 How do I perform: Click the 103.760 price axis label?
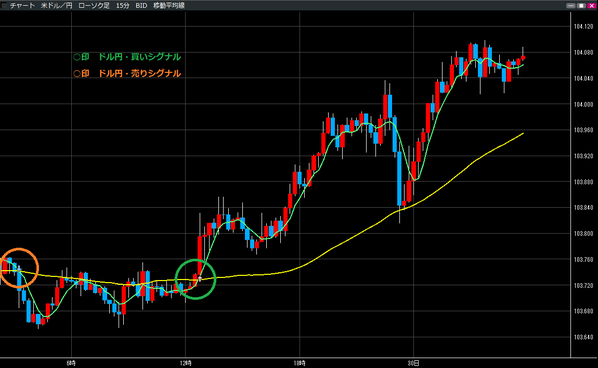pos(584,259)
